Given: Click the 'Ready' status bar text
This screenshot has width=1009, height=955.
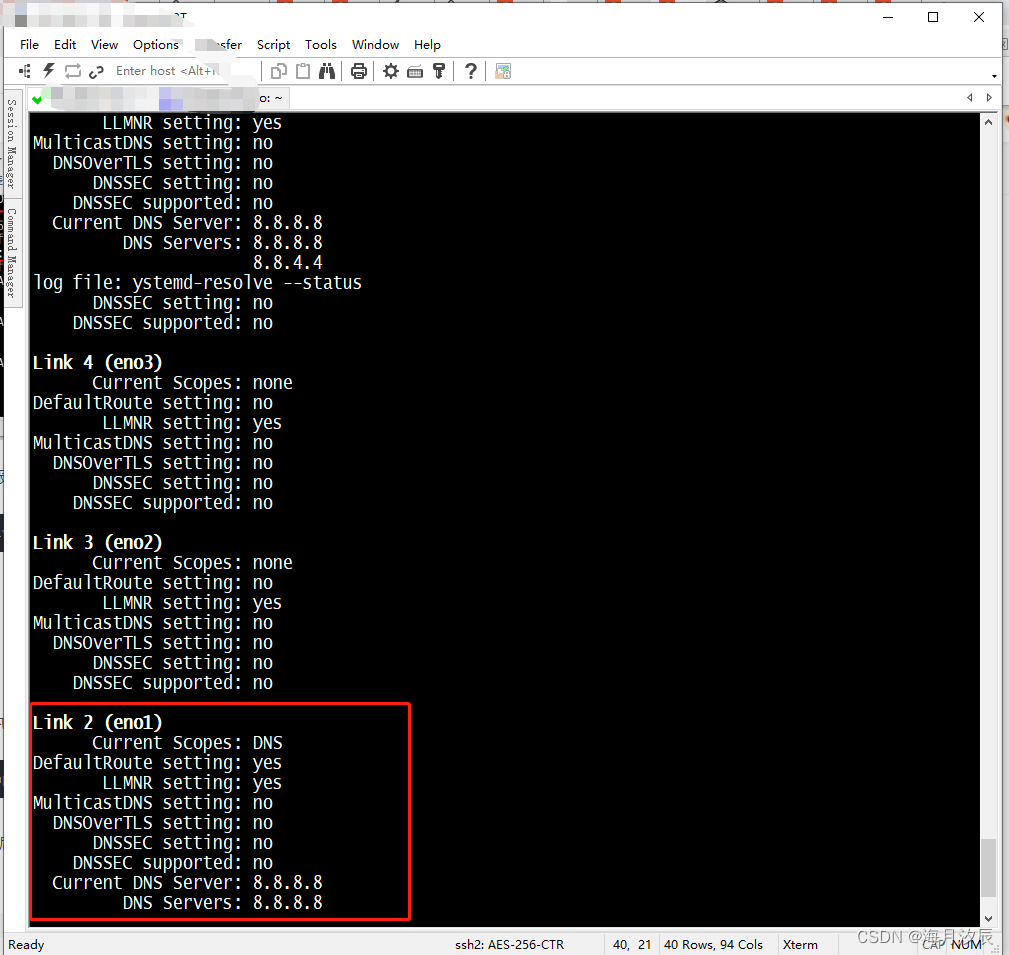Looking at the screenshot, I should pyautogui.click(x=26, y=944).
